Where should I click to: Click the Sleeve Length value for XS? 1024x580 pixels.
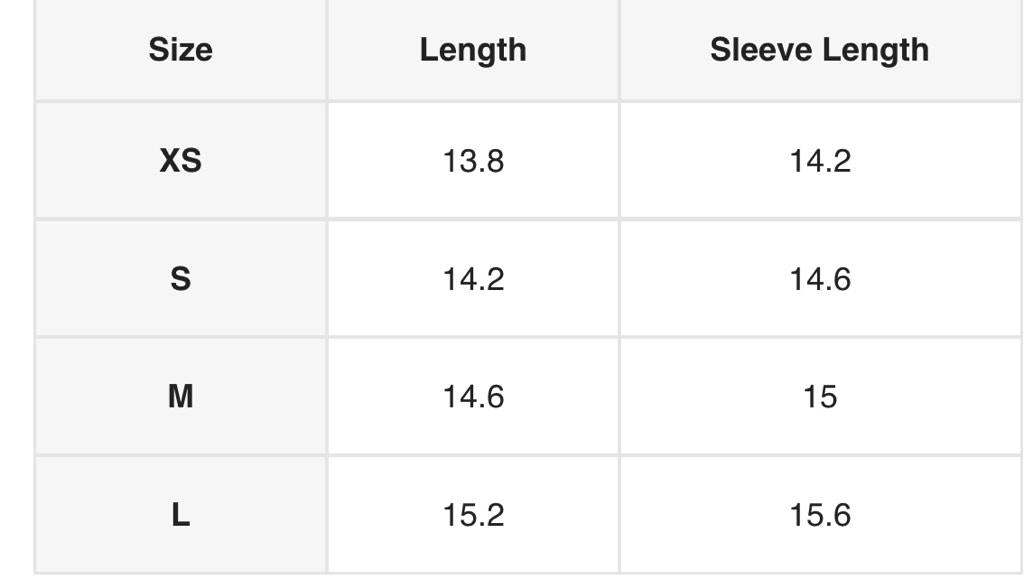(x=820, y=160)
